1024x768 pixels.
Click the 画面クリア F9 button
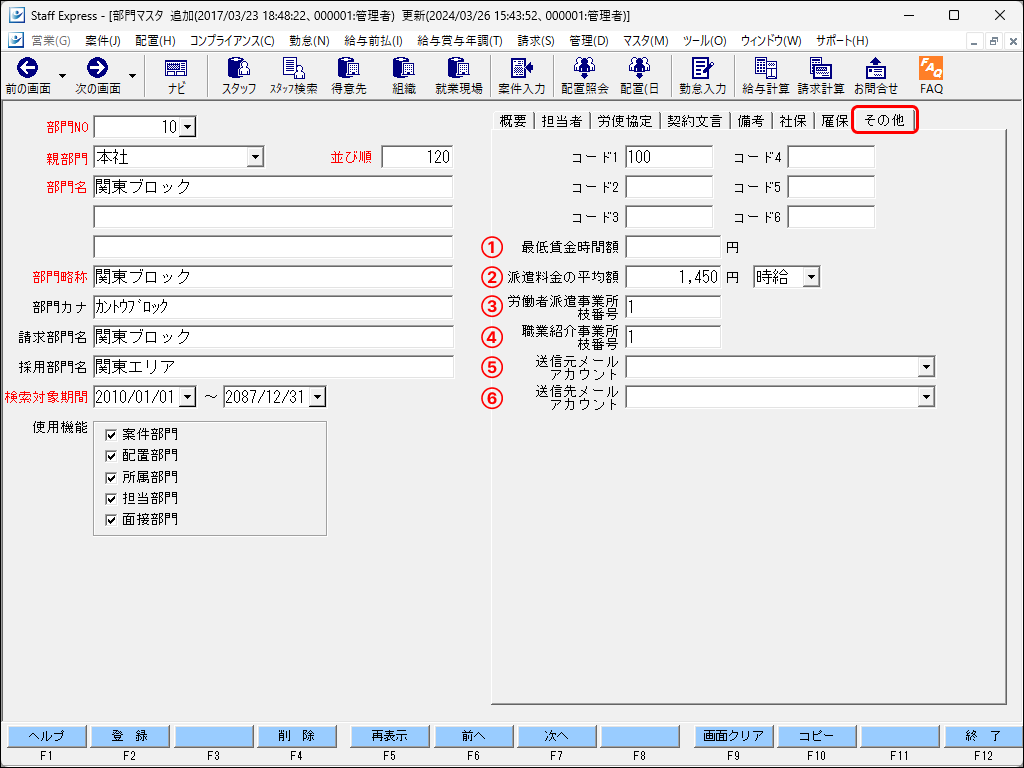tap(733, 736)
